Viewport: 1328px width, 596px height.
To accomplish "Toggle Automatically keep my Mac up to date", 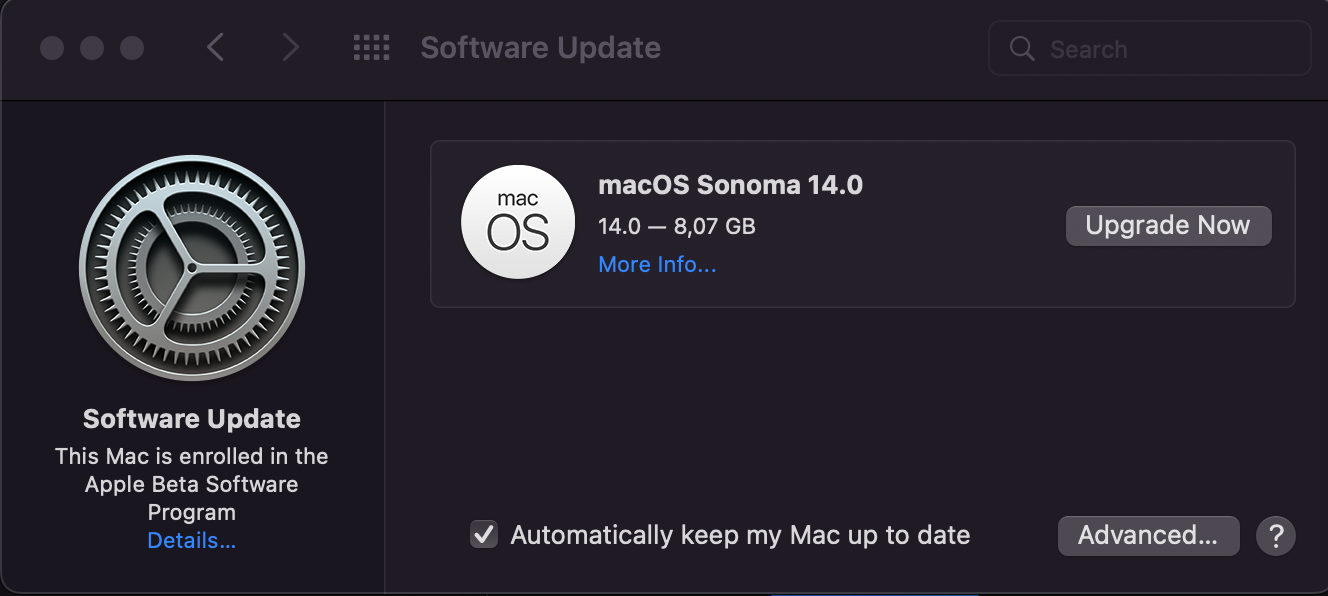I will (484, 535).
